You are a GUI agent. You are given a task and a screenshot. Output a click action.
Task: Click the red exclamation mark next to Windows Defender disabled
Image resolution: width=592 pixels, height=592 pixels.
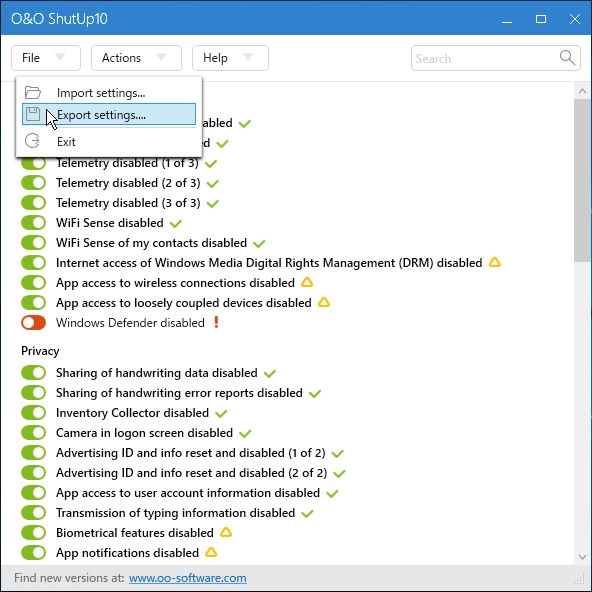[x=216, y=322]
